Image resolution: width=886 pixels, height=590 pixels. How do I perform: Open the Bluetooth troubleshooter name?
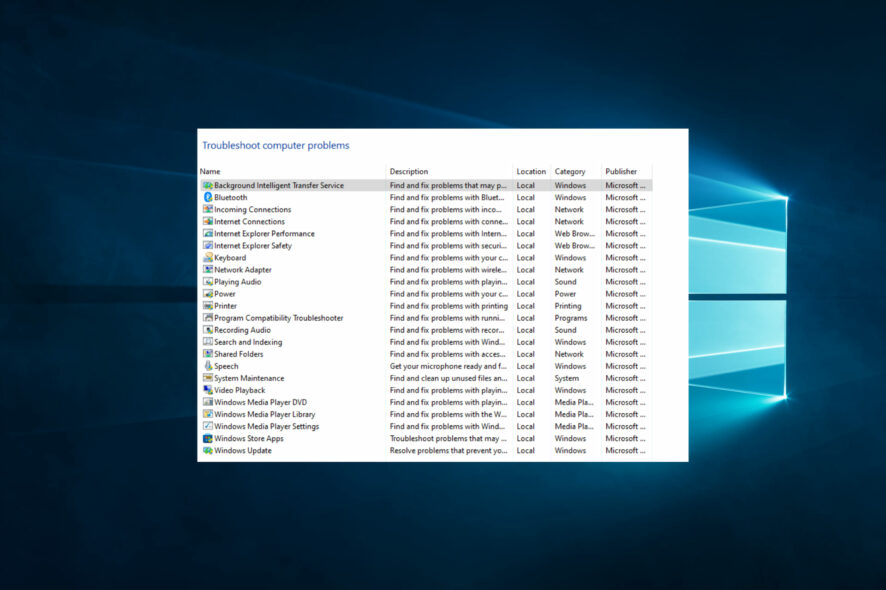(231, 197)
